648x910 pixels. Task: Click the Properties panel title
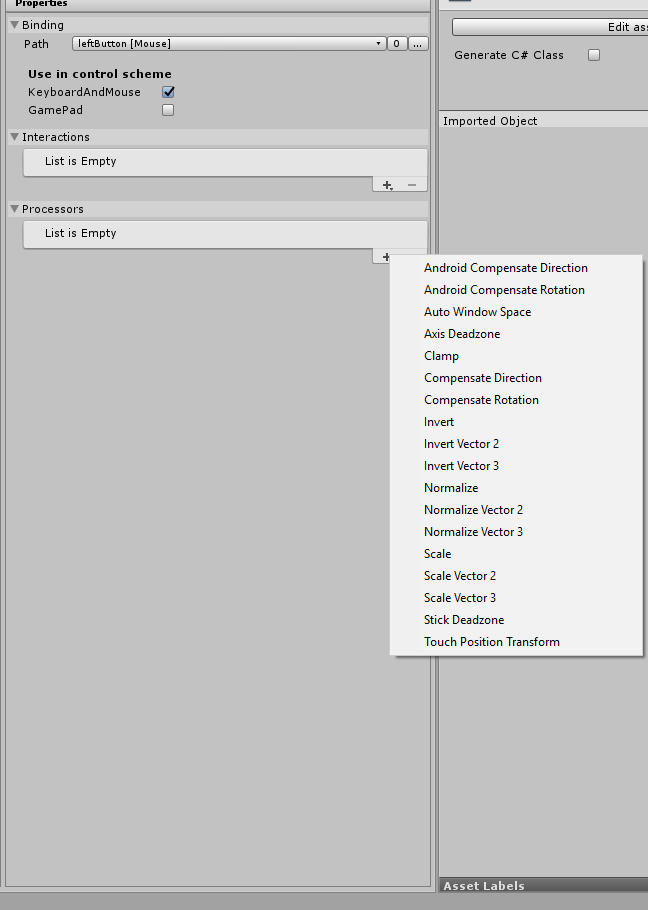click(41, 3)
